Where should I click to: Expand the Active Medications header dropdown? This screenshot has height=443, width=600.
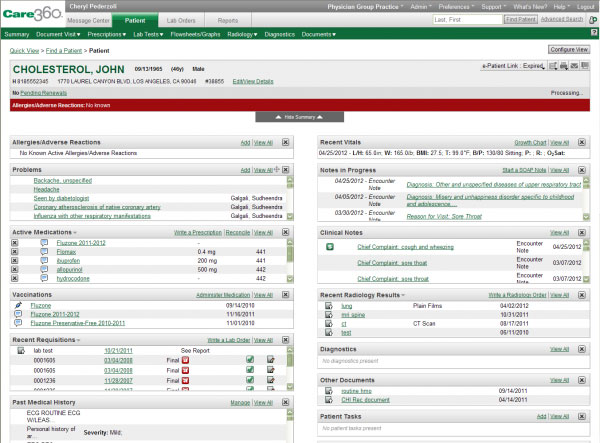coord(75,233)
